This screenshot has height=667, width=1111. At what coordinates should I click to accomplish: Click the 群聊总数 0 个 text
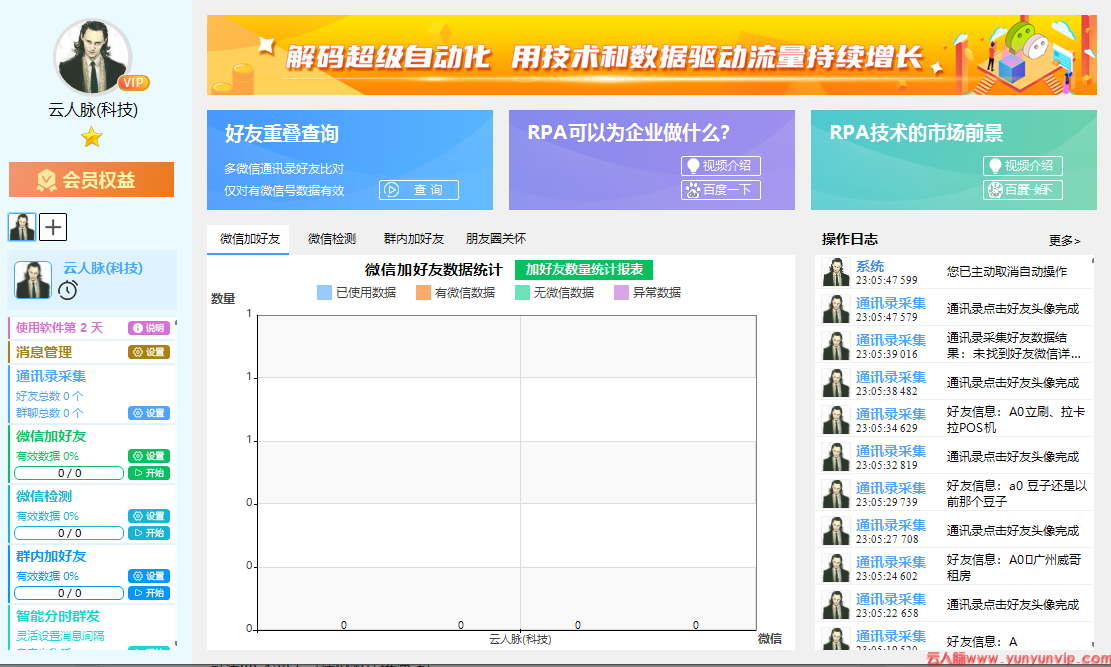coord(50,413)
